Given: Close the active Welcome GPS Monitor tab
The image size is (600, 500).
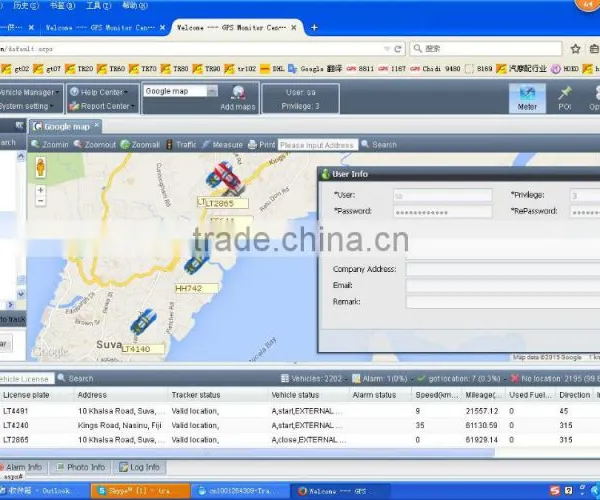Looking at the screenshot, I should point(294,28).
